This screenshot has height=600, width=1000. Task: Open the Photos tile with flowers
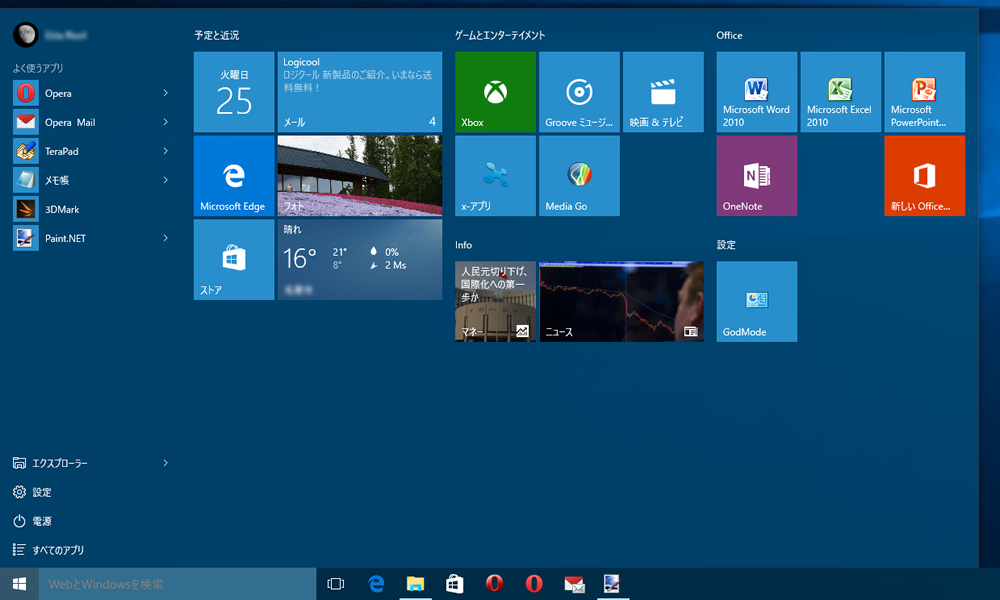tap(360, 175)
